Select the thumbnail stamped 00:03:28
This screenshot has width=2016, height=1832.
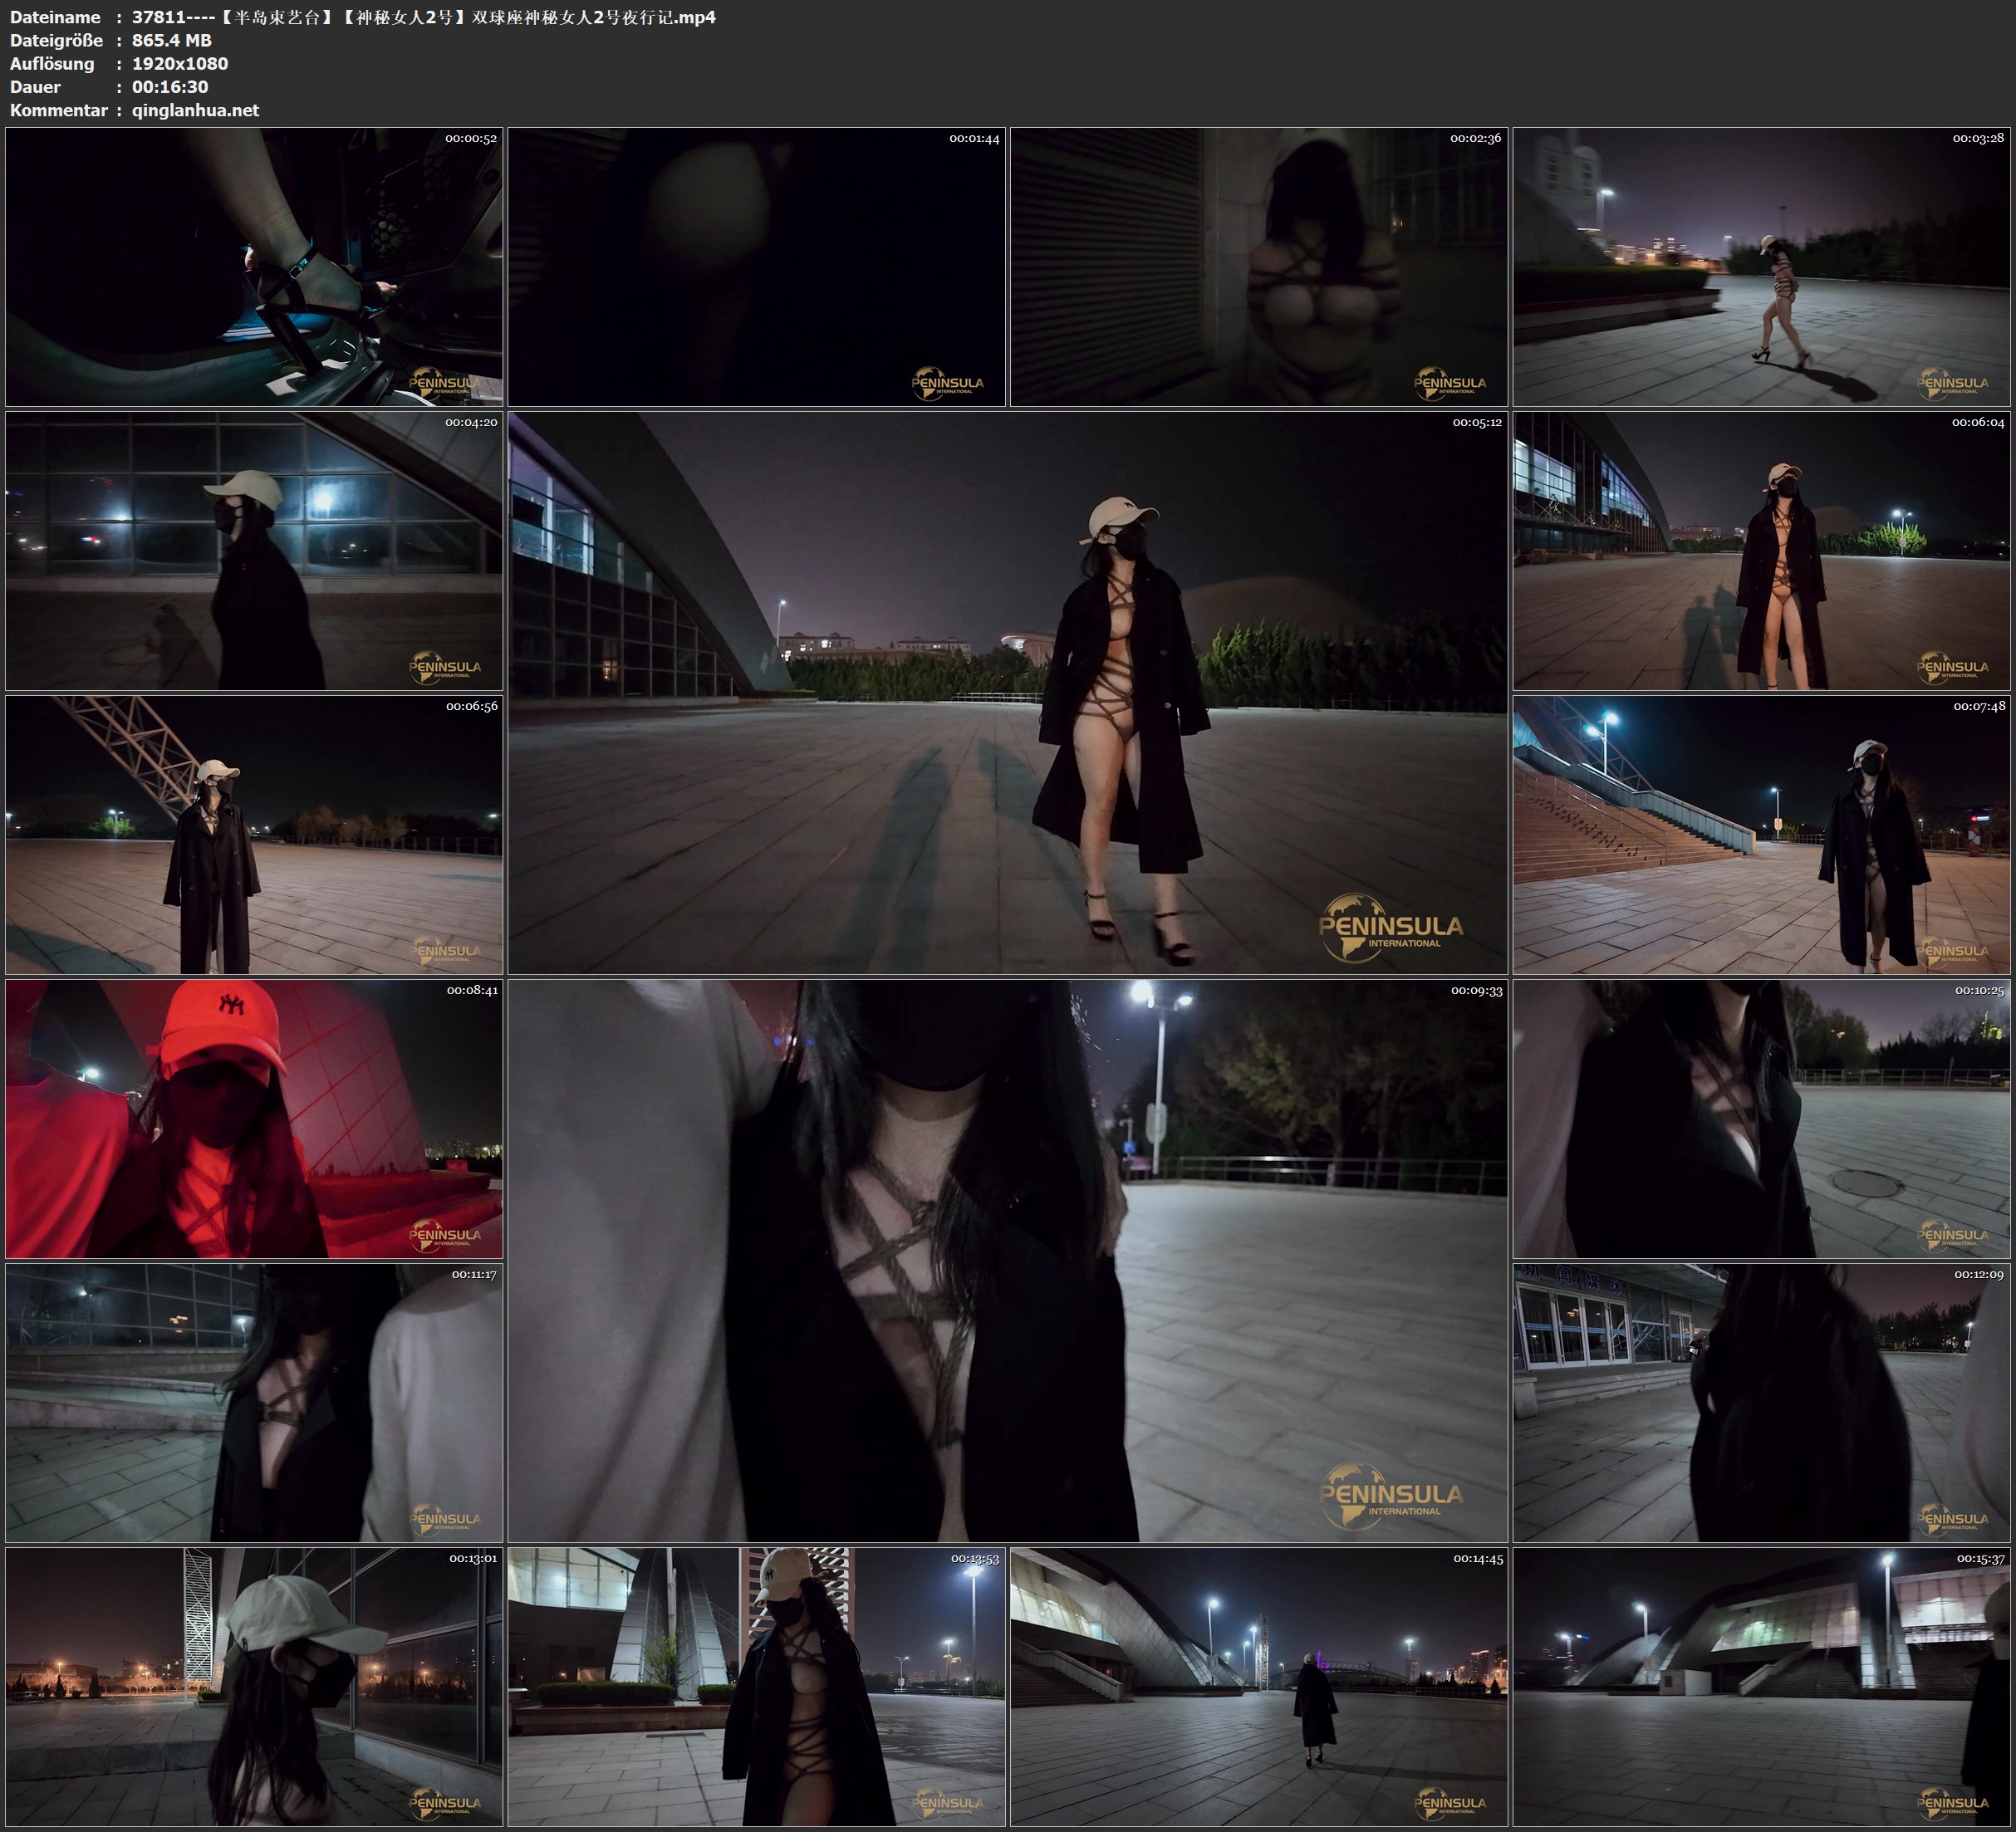pos(1761,266)
